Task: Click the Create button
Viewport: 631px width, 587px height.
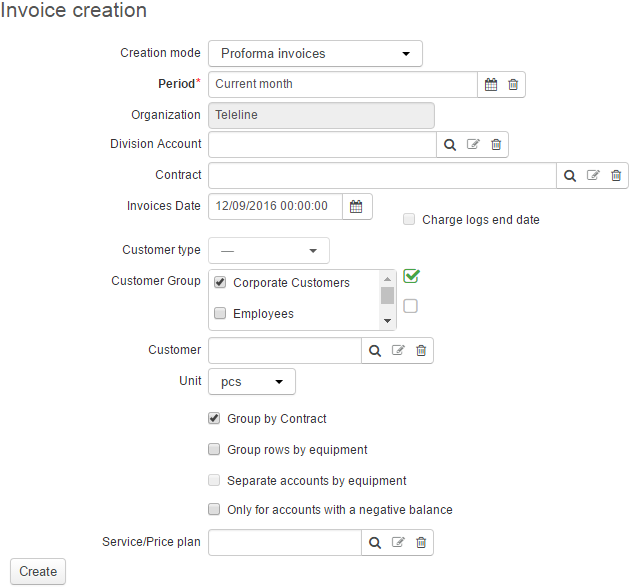Action: 38,571
